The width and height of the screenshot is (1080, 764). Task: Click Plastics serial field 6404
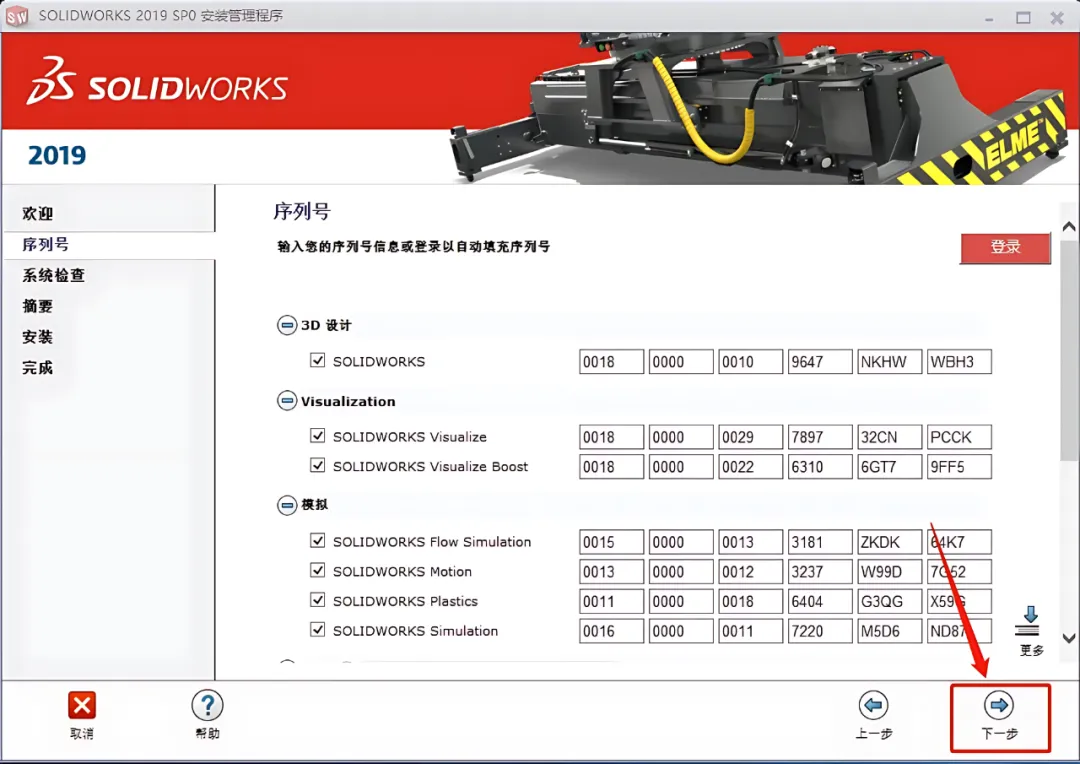[x=820, y=601]
